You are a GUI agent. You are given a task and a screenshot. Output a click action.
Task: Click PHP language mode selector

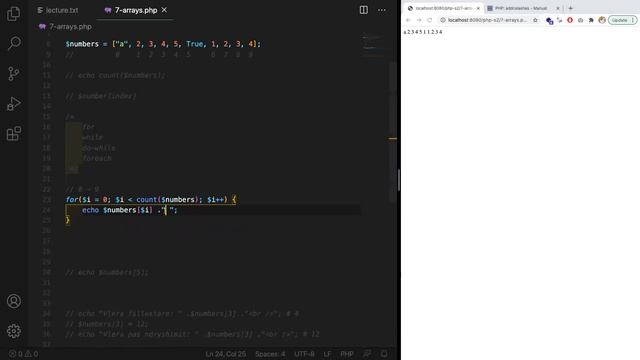(x=347, y=354)
